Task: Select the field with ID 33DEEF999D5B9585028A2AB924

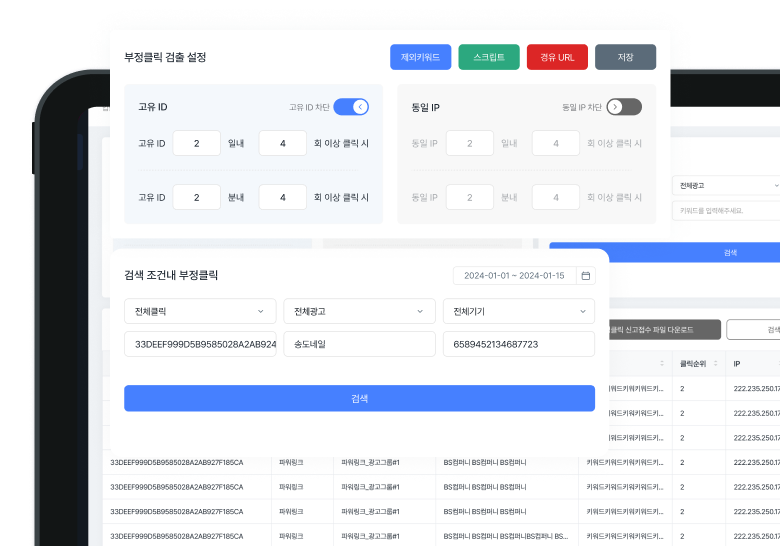Action: [200, 344]
